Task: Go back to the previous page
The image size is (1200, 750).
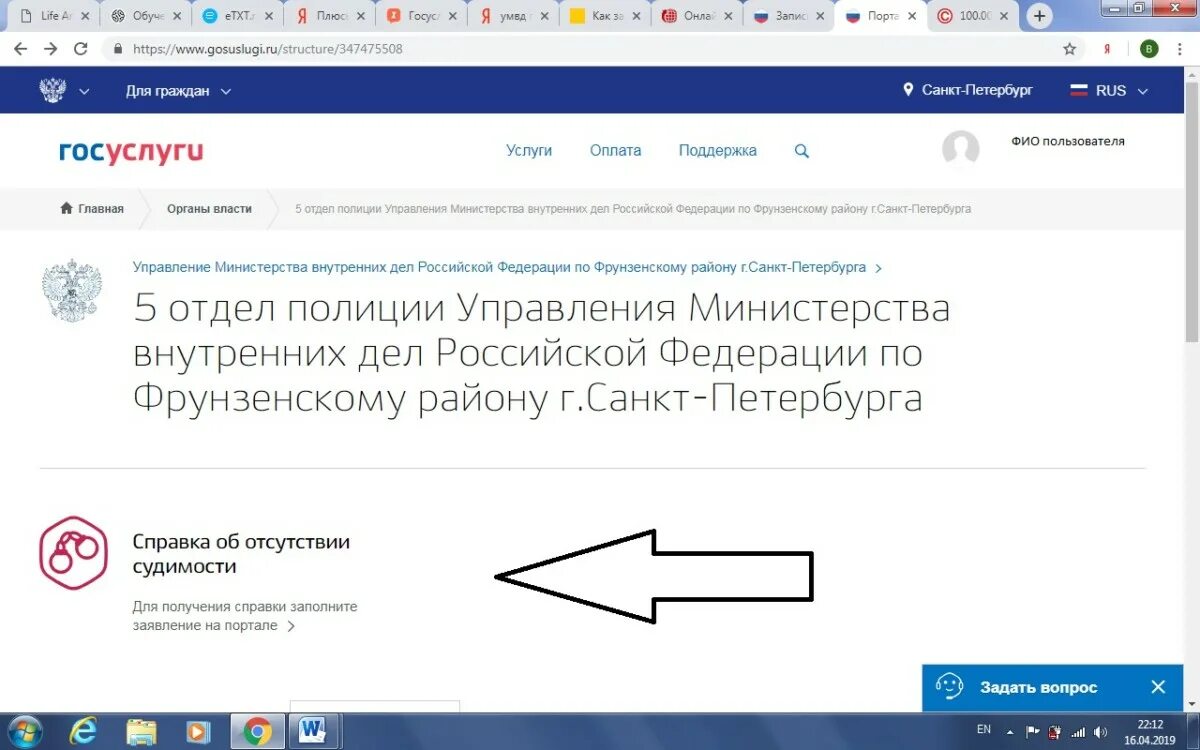Action: pyautogui.click(x=22, y=48)
